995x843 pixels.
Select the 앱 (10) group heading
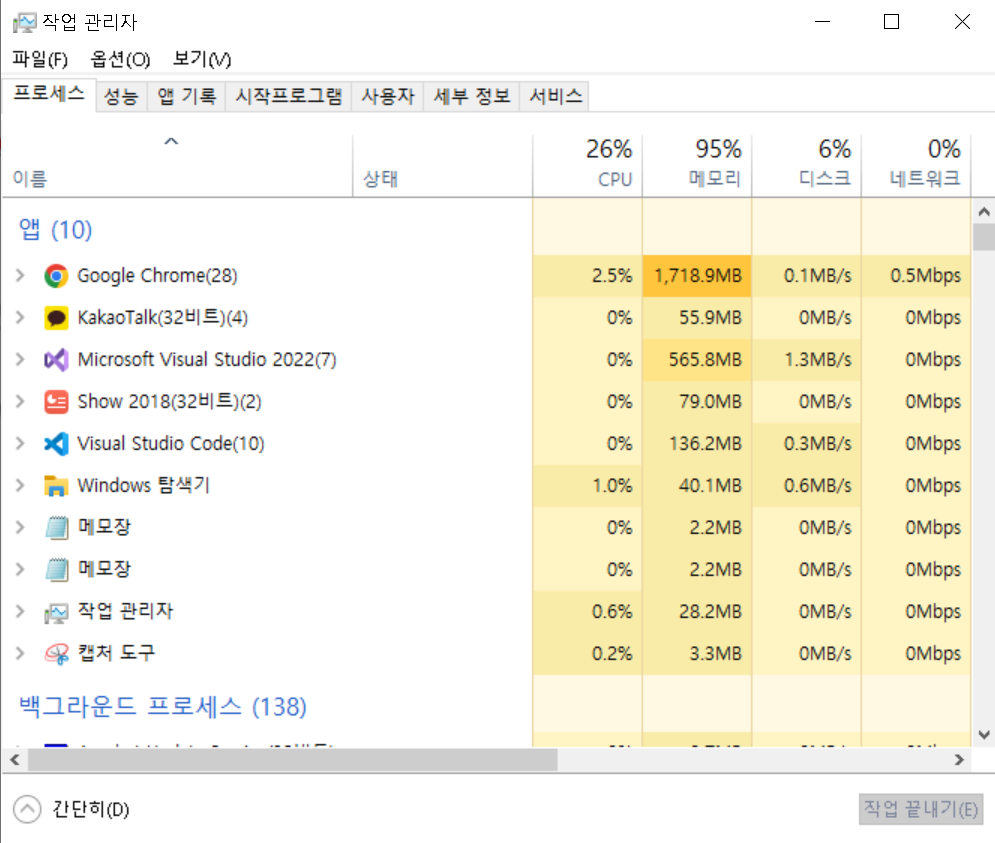(56, 230)
